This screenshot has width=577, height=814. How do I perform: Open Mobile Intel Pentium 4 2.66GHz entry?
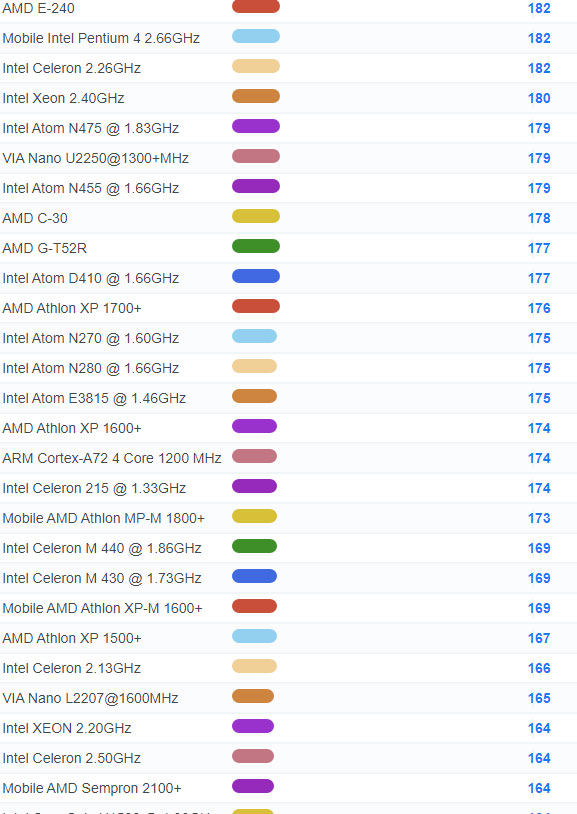[x=101, y=38]
